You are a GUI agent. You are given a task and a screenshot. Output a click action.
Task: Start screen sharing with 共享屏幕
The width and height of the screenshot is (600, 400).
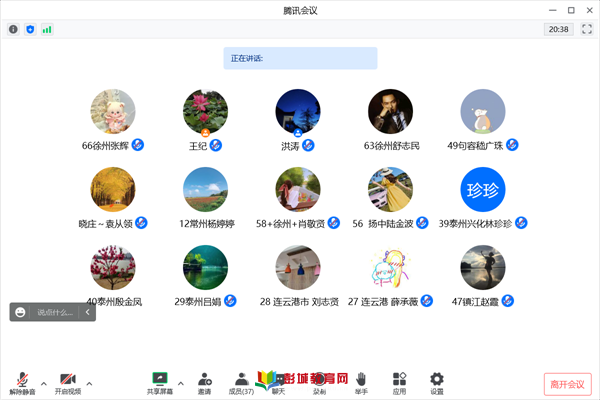point(160,383)
